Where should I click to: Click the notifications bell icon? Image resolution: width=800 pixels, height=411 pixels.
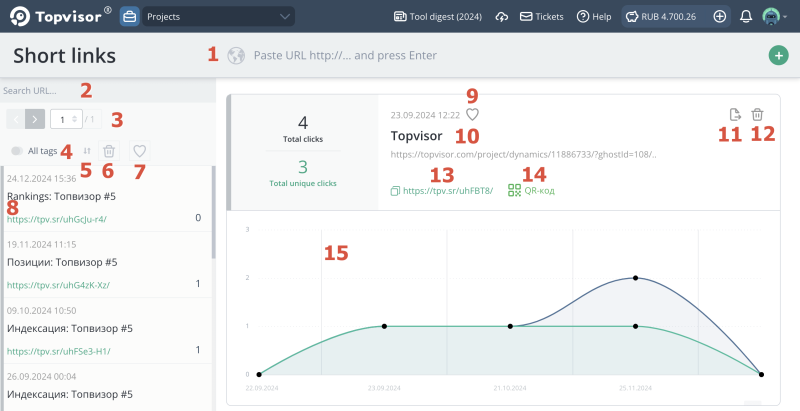[746, 17]
